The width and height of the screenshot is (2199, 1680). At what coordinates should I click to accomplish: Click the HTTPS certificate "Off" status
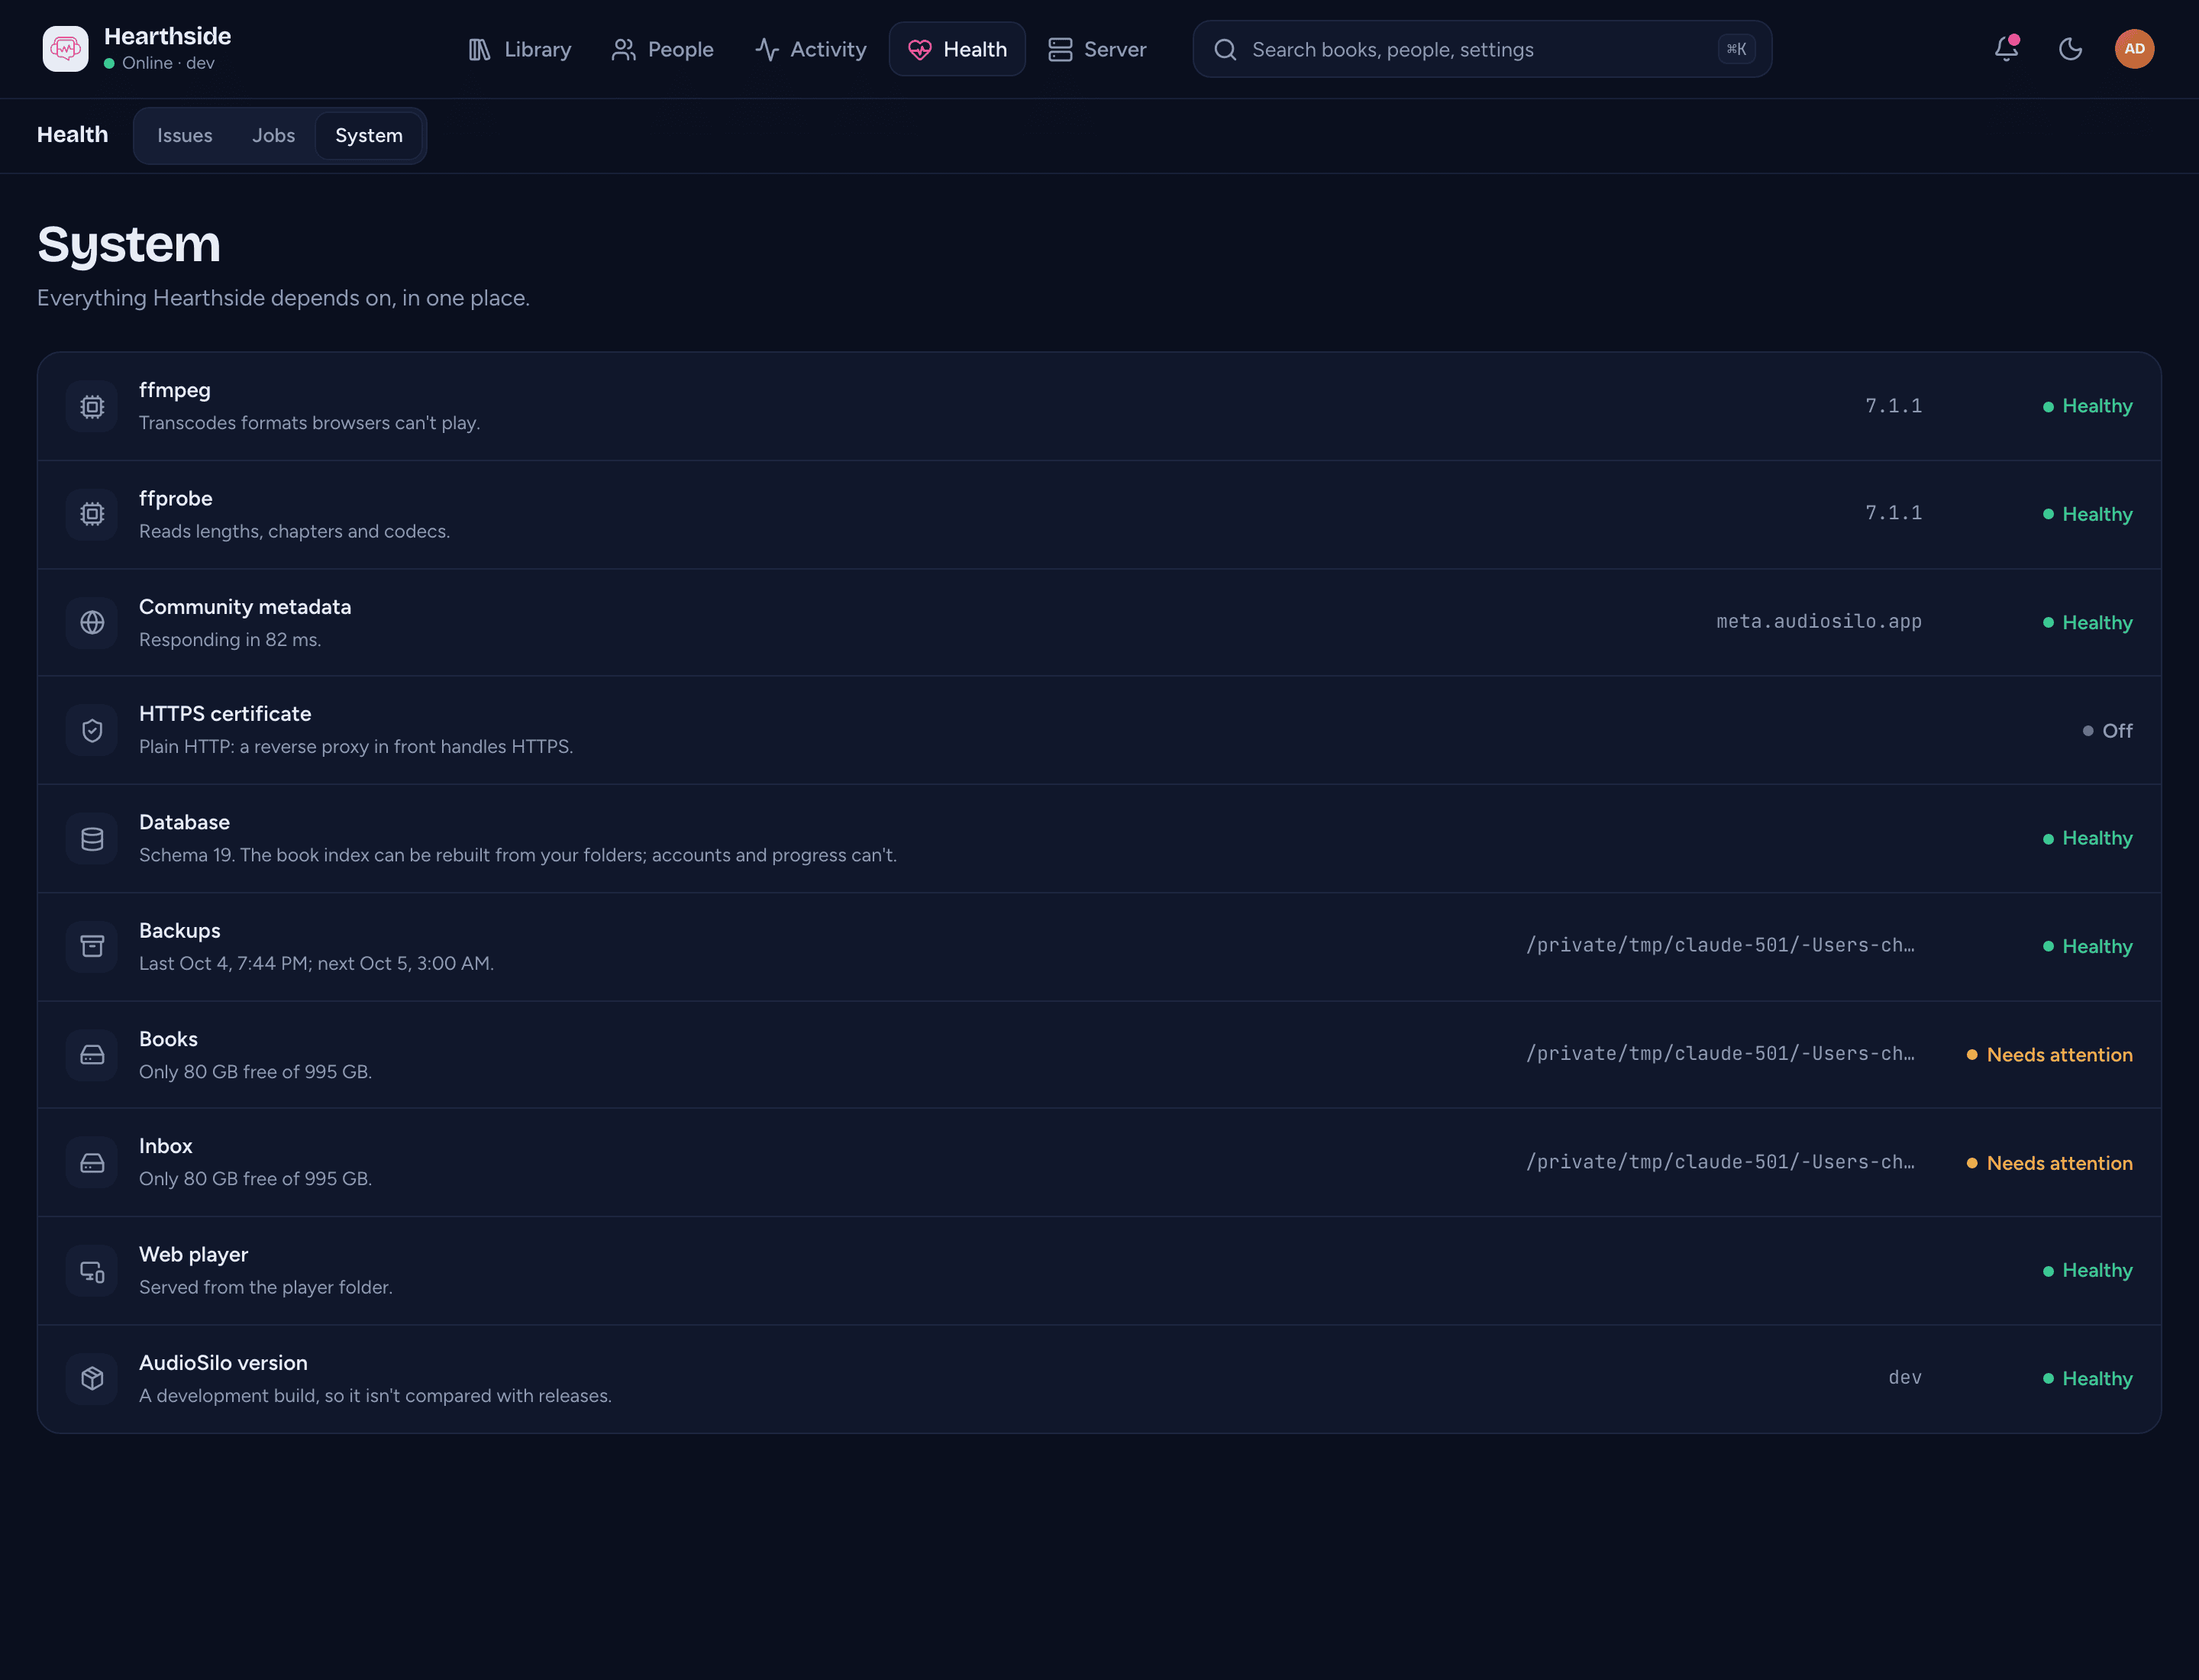click(x=2107, y=731)
